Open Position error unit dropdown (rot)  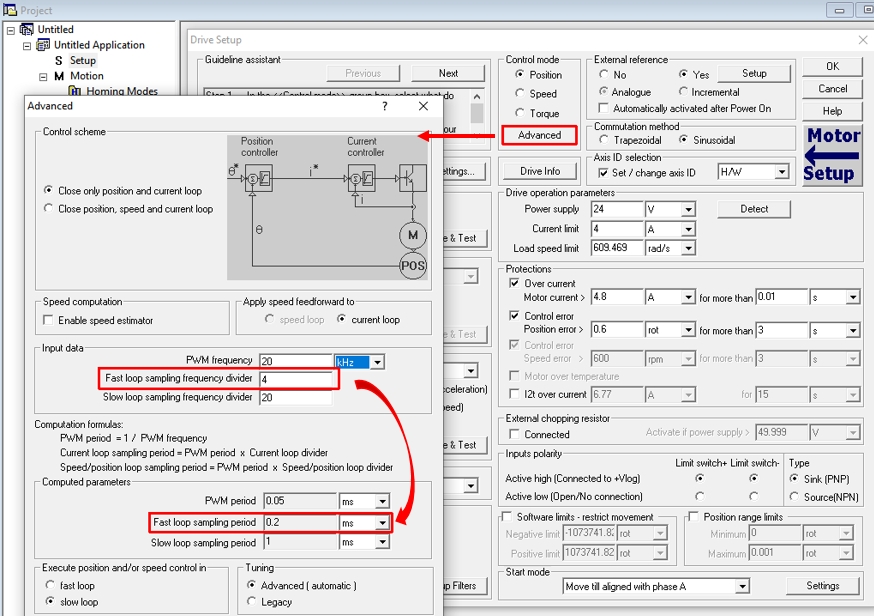[x=688, y=330]
